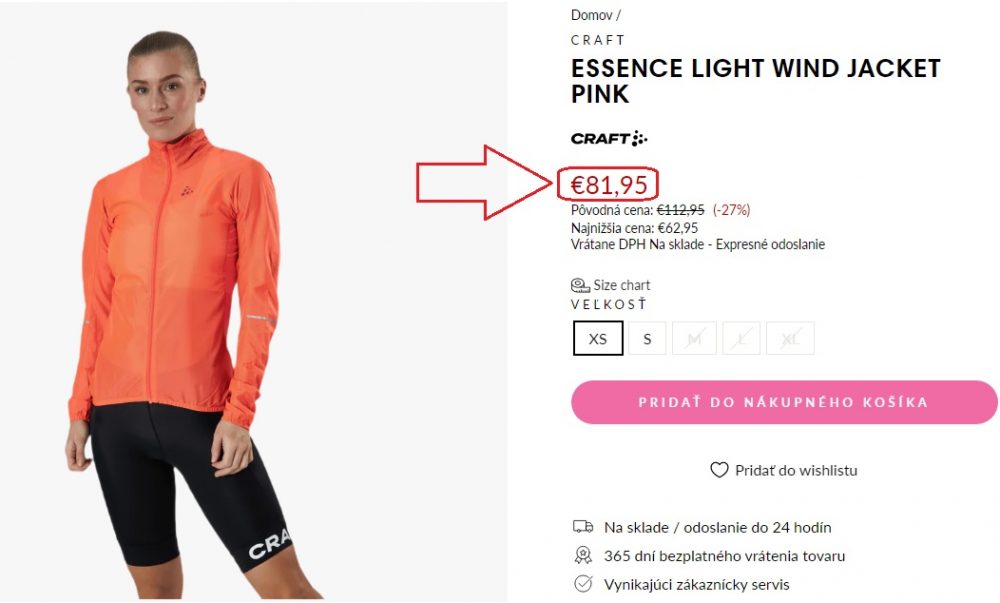Click the discounted price €81,95
The width and height of the screenshot is (1000, 603).
coord(608,183)
